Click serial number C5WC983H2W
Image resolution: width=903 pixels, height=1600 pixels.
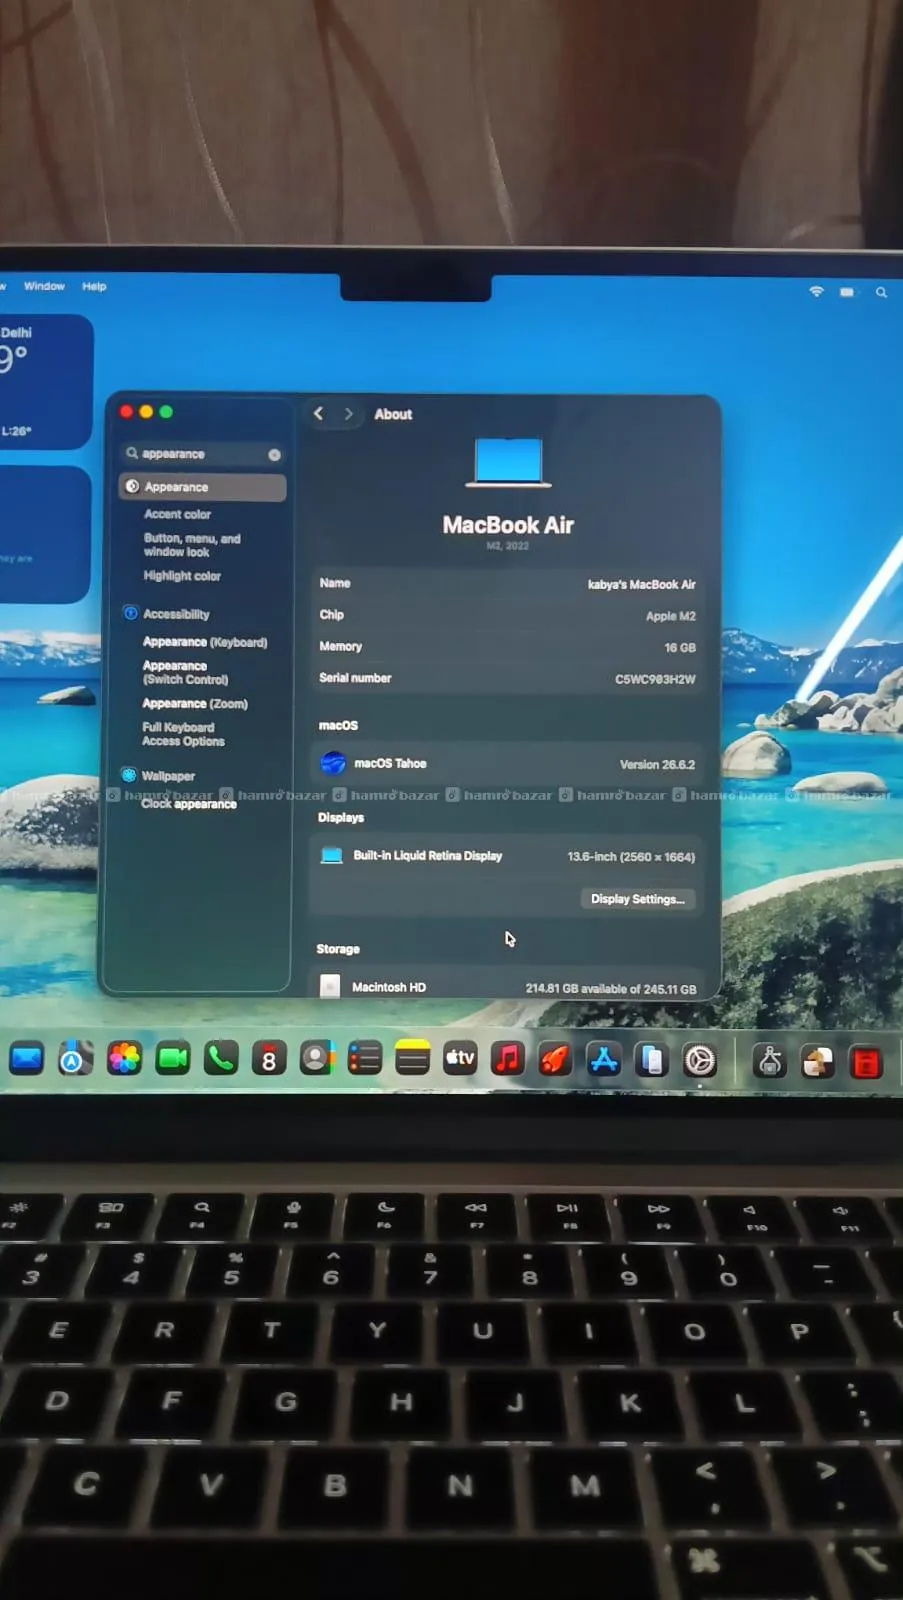(x=655, y=679)
